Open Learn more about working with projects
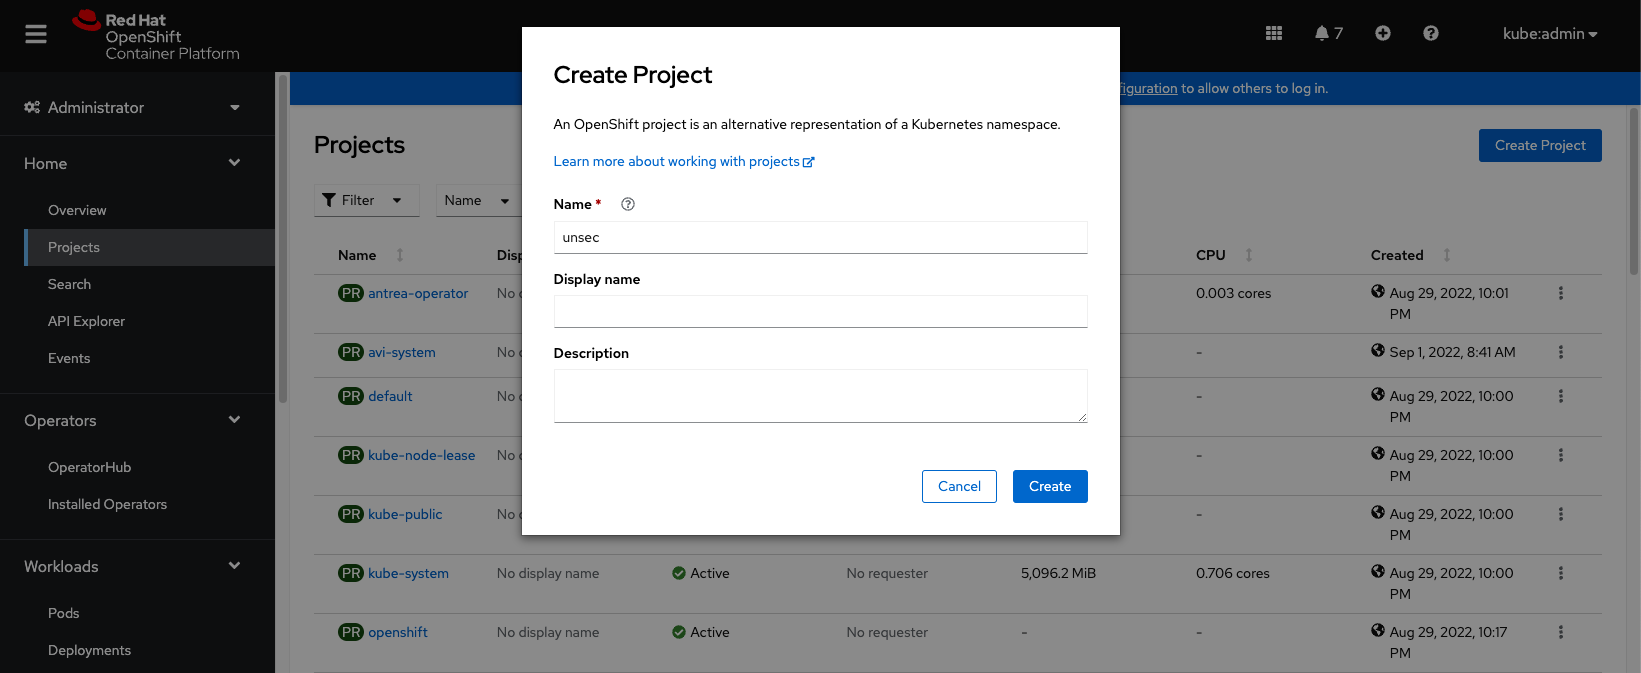The image size is (1641, 673). (x=684, y=161)
